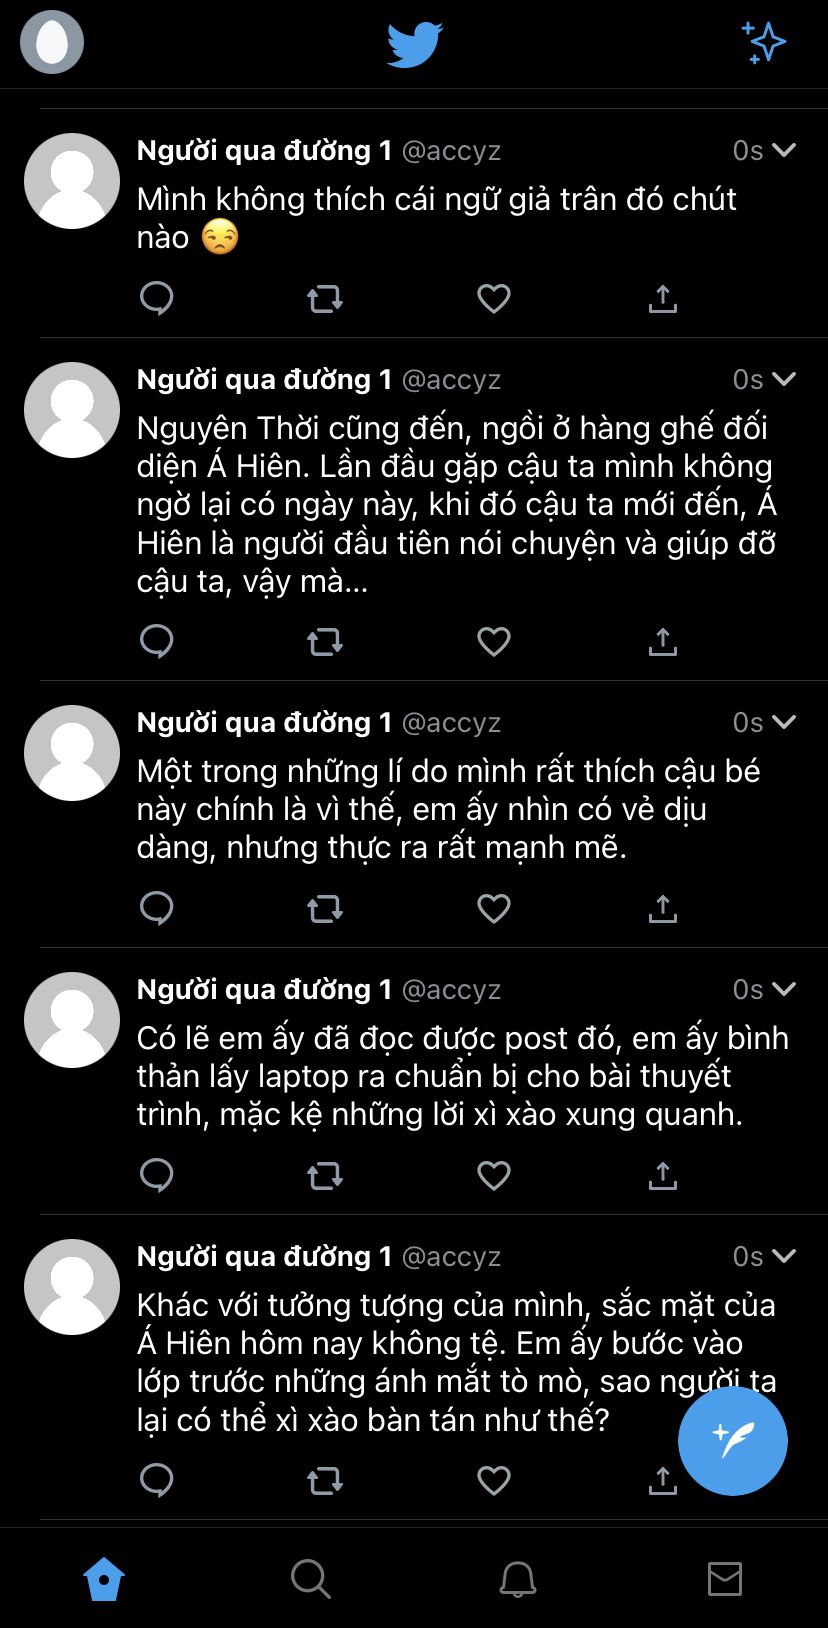Switch timeline with the sparkle icon
The height and width of the screenshot is (1628, 828).
[x=764, y=43]
